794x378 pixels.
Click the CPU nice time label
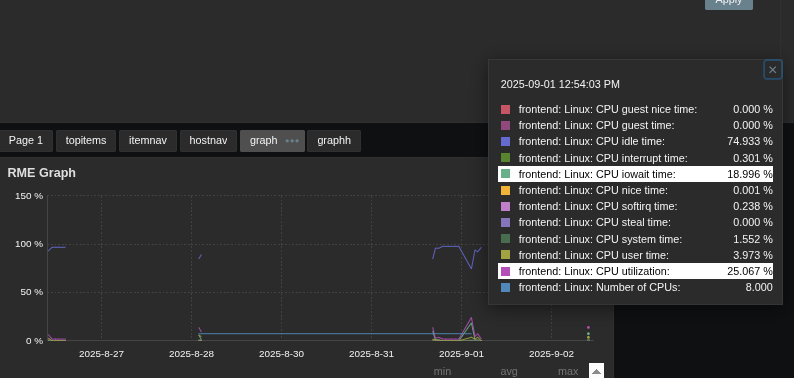593,191
